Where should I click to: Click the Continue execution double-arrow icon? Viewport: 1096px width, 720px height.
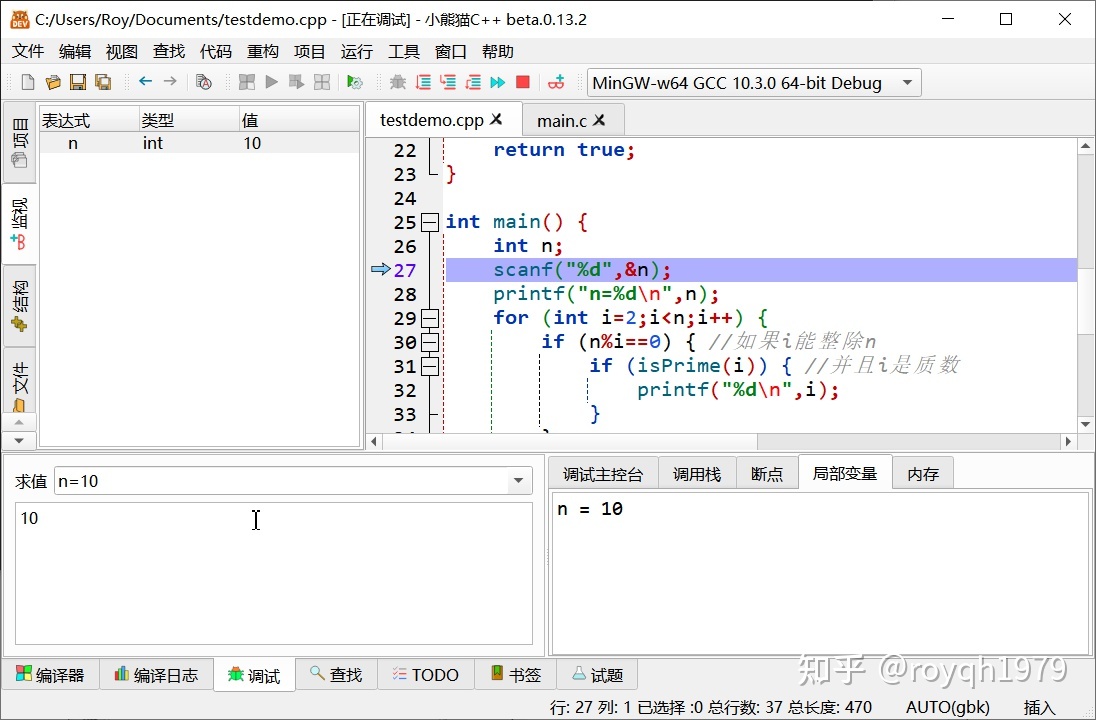click(x=497, y=82)
